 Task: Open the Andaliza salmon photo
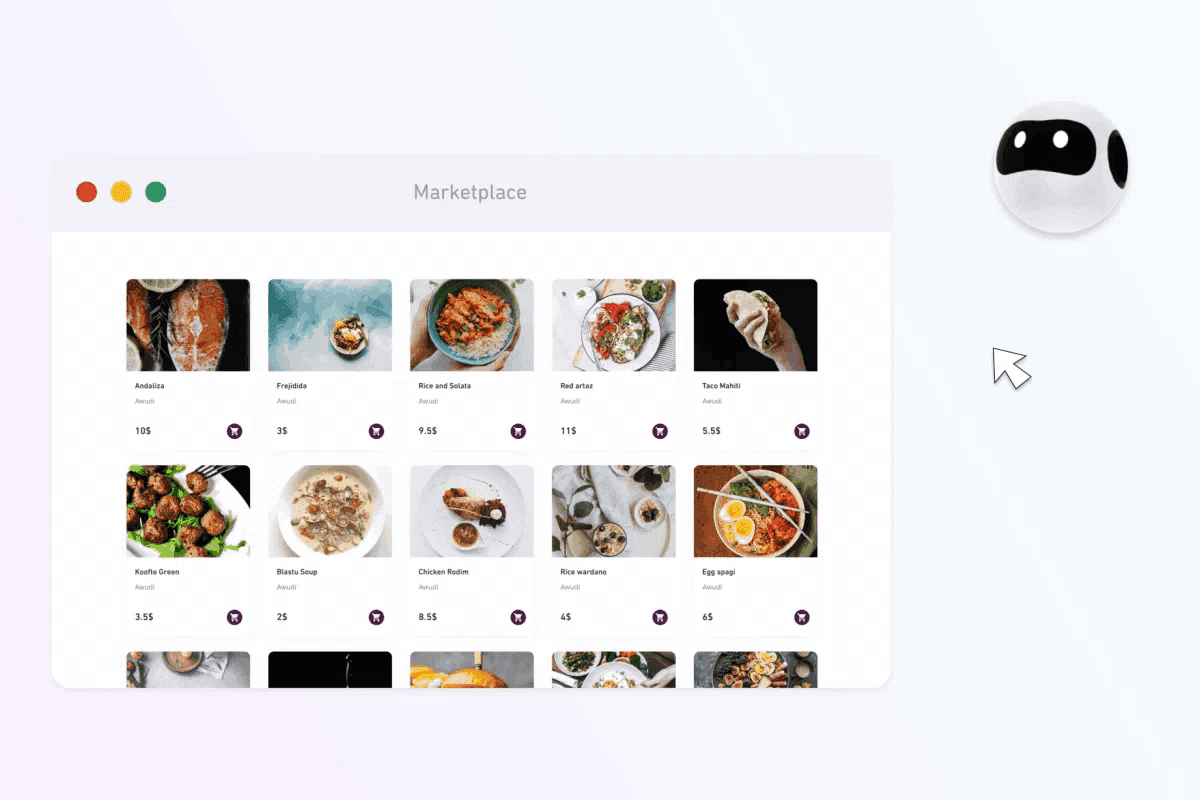(188, 325)
